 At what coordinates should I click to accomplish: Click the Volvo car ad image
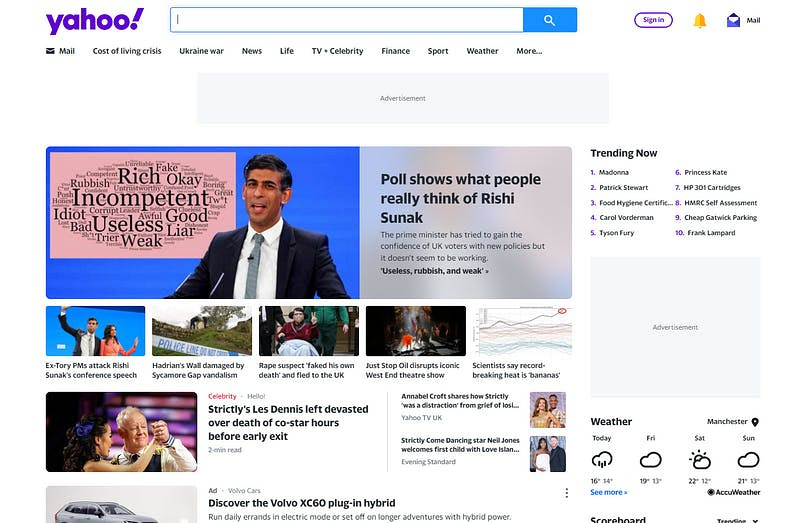click(121, 505)
